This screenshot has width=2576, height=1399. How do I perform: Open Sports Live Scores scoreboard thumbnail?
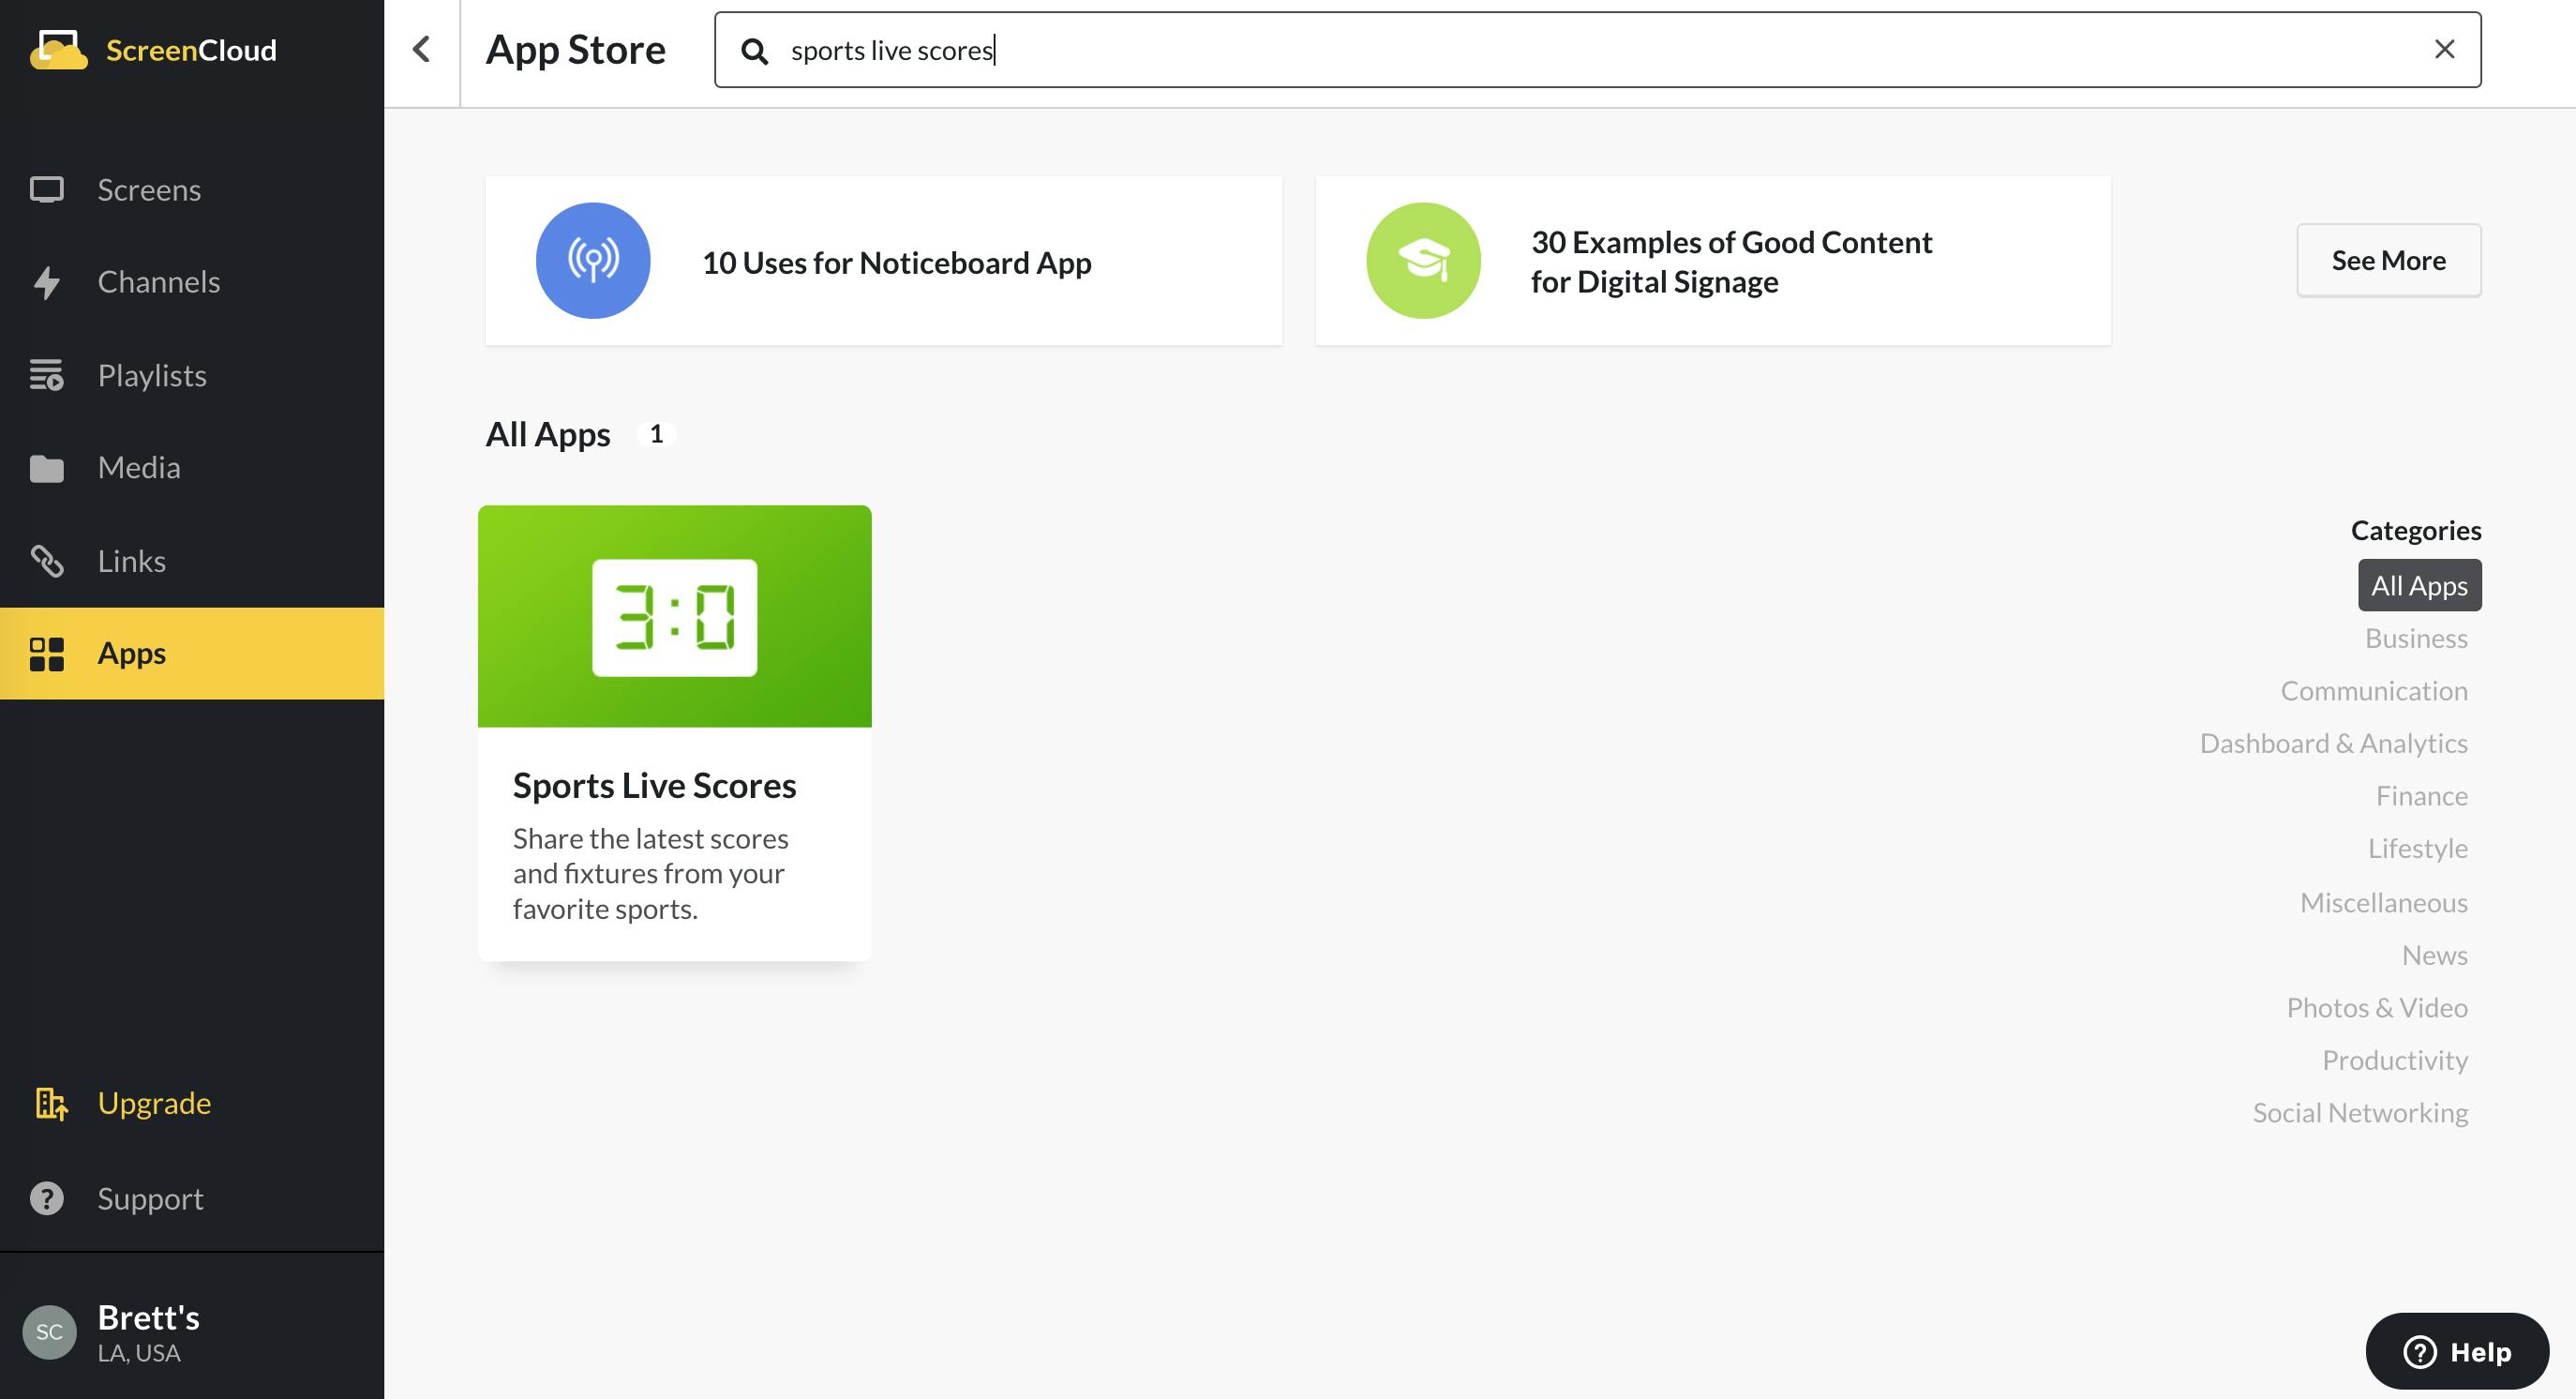[x=675, y=616]
